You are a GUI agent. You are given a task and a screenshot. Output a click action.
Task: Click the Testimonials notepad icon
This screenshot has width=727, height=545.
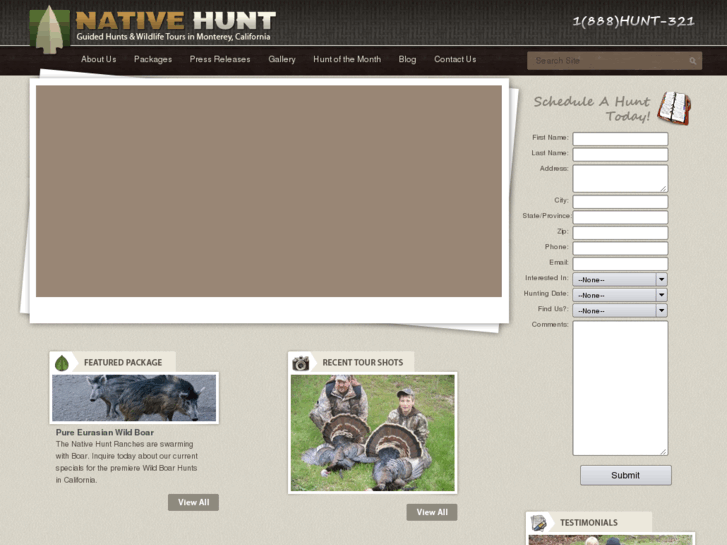538,523
